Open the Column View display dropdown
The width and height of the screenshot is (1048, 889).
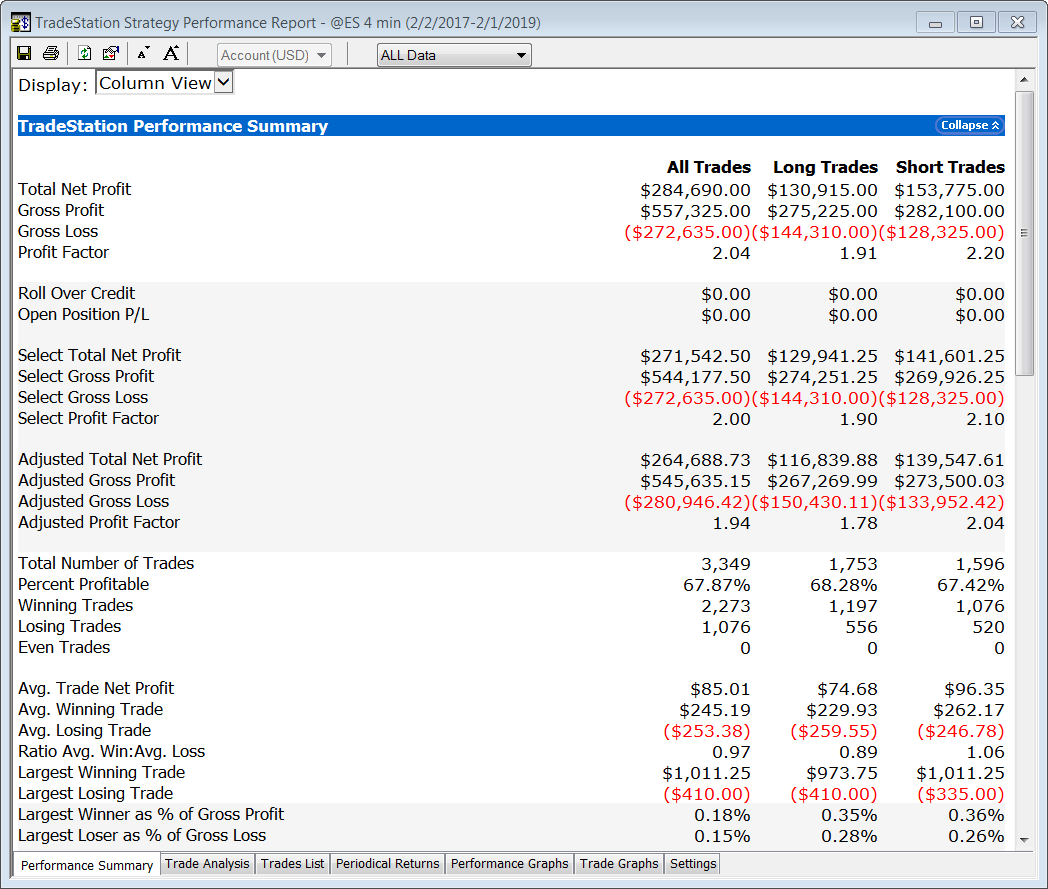pos(164,84)
